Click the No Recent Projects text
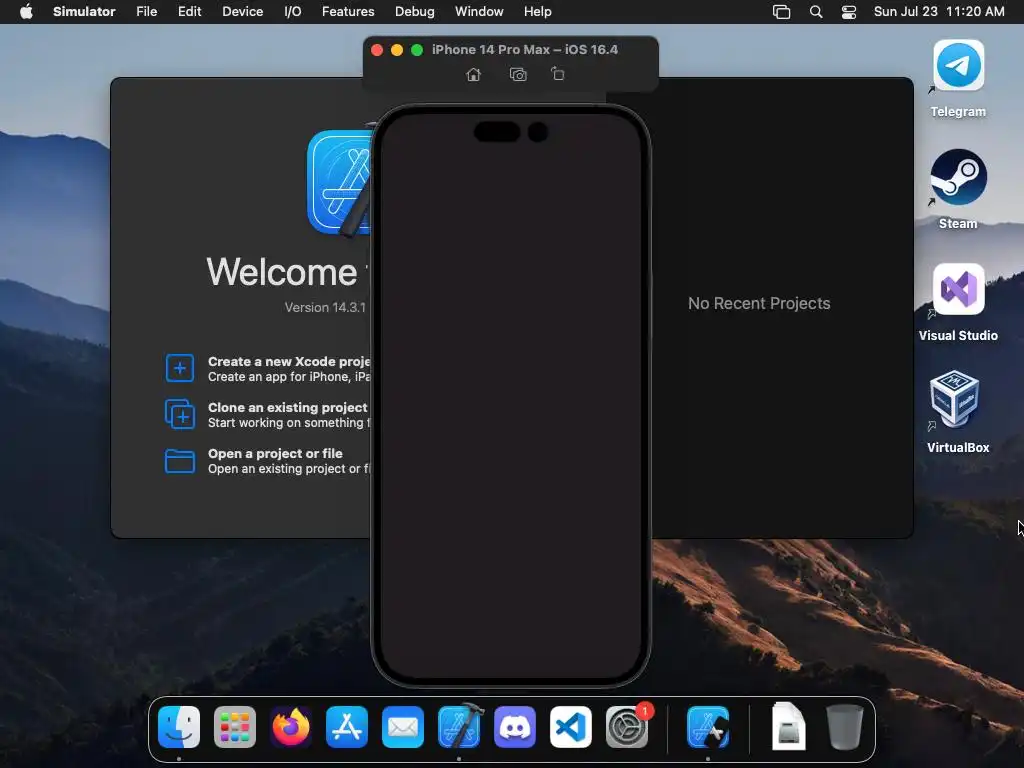The image size is (1024, 768). coord(759,304)
